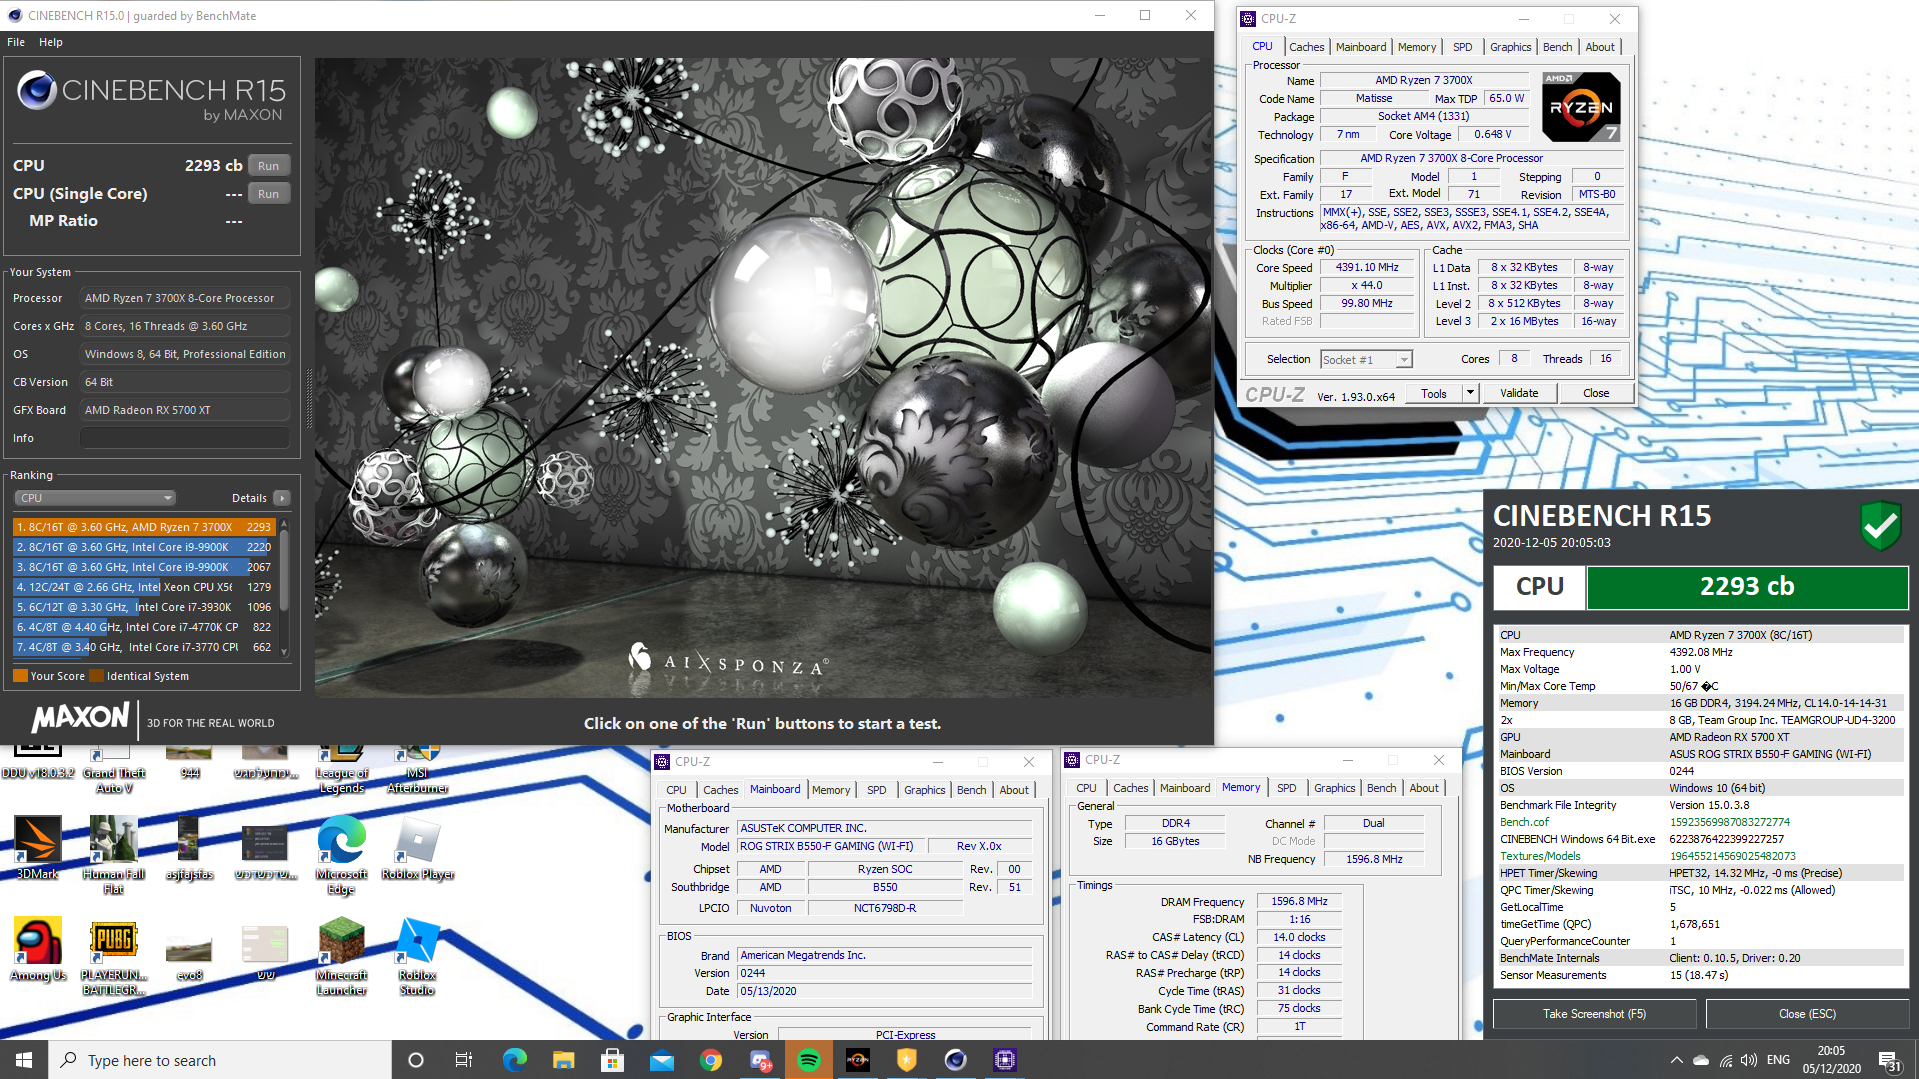Run the CPU multi-core test
The height and width of the screenshot is (1079, 1919).
pos(268,166)
